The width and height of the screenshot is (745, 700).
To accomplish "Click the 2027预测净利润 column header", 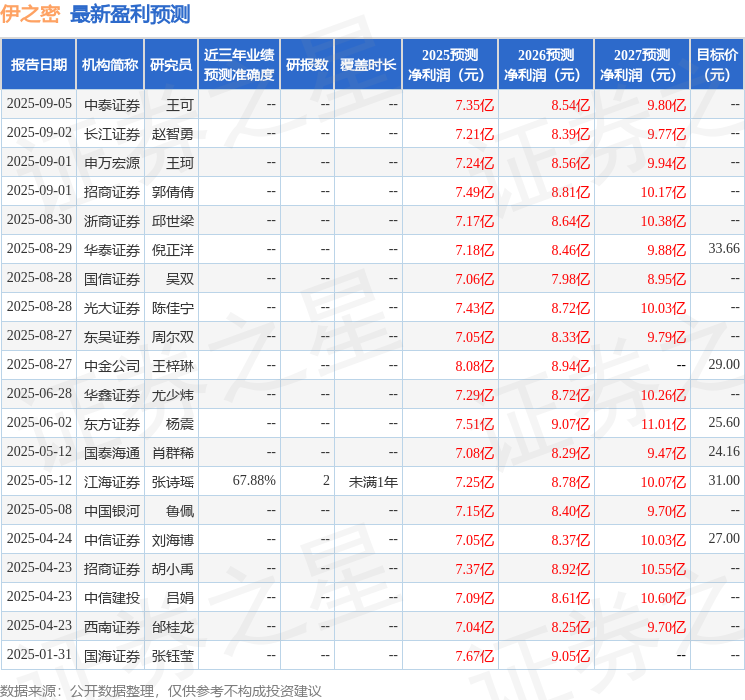I will (642, 65).
